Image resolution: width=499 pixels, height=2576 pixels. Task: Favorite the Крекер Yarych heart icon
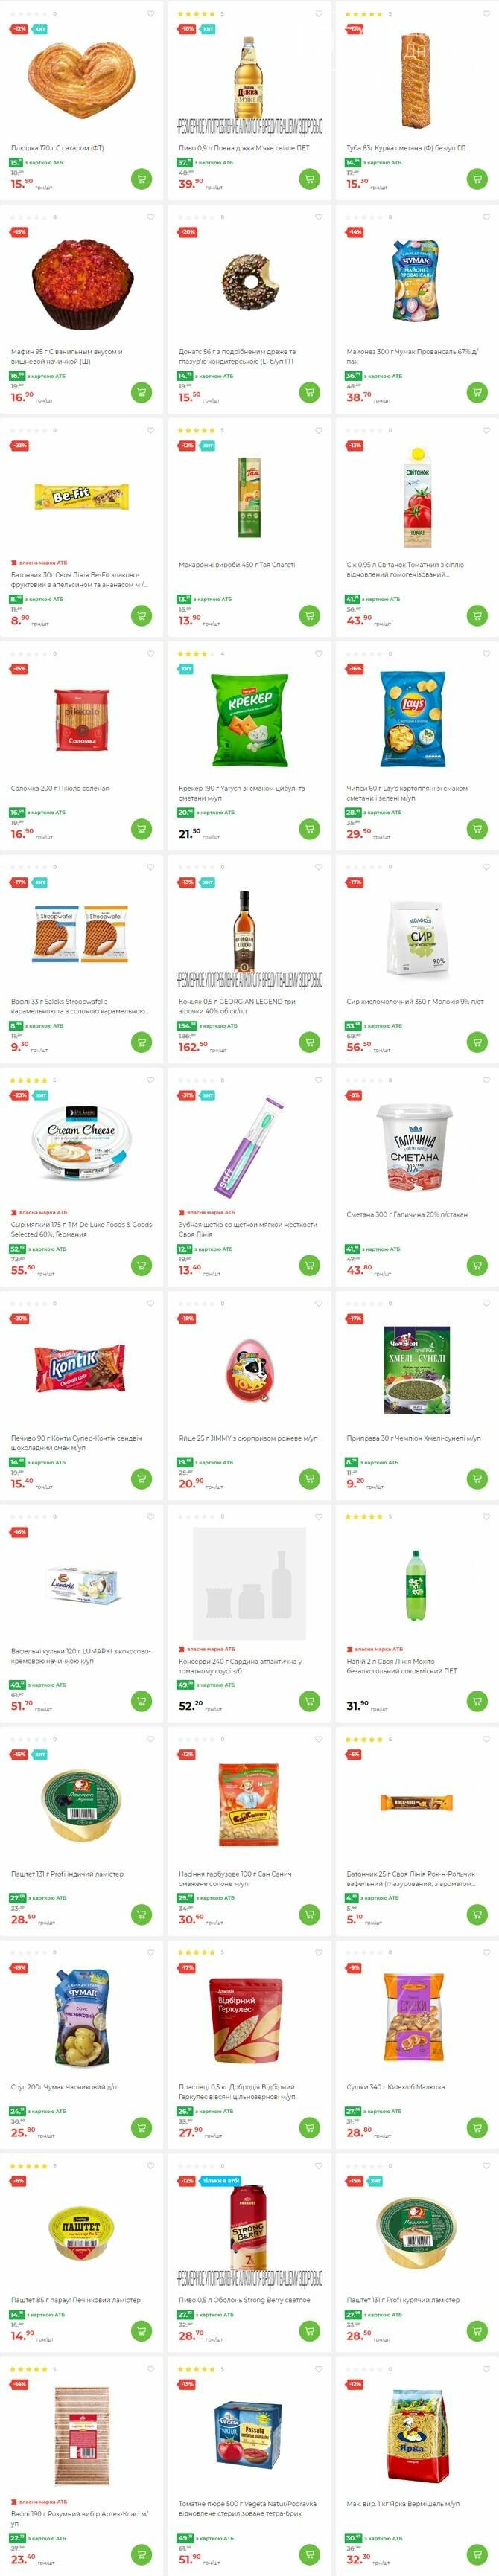pyautogui.click(x=318, y=653)
